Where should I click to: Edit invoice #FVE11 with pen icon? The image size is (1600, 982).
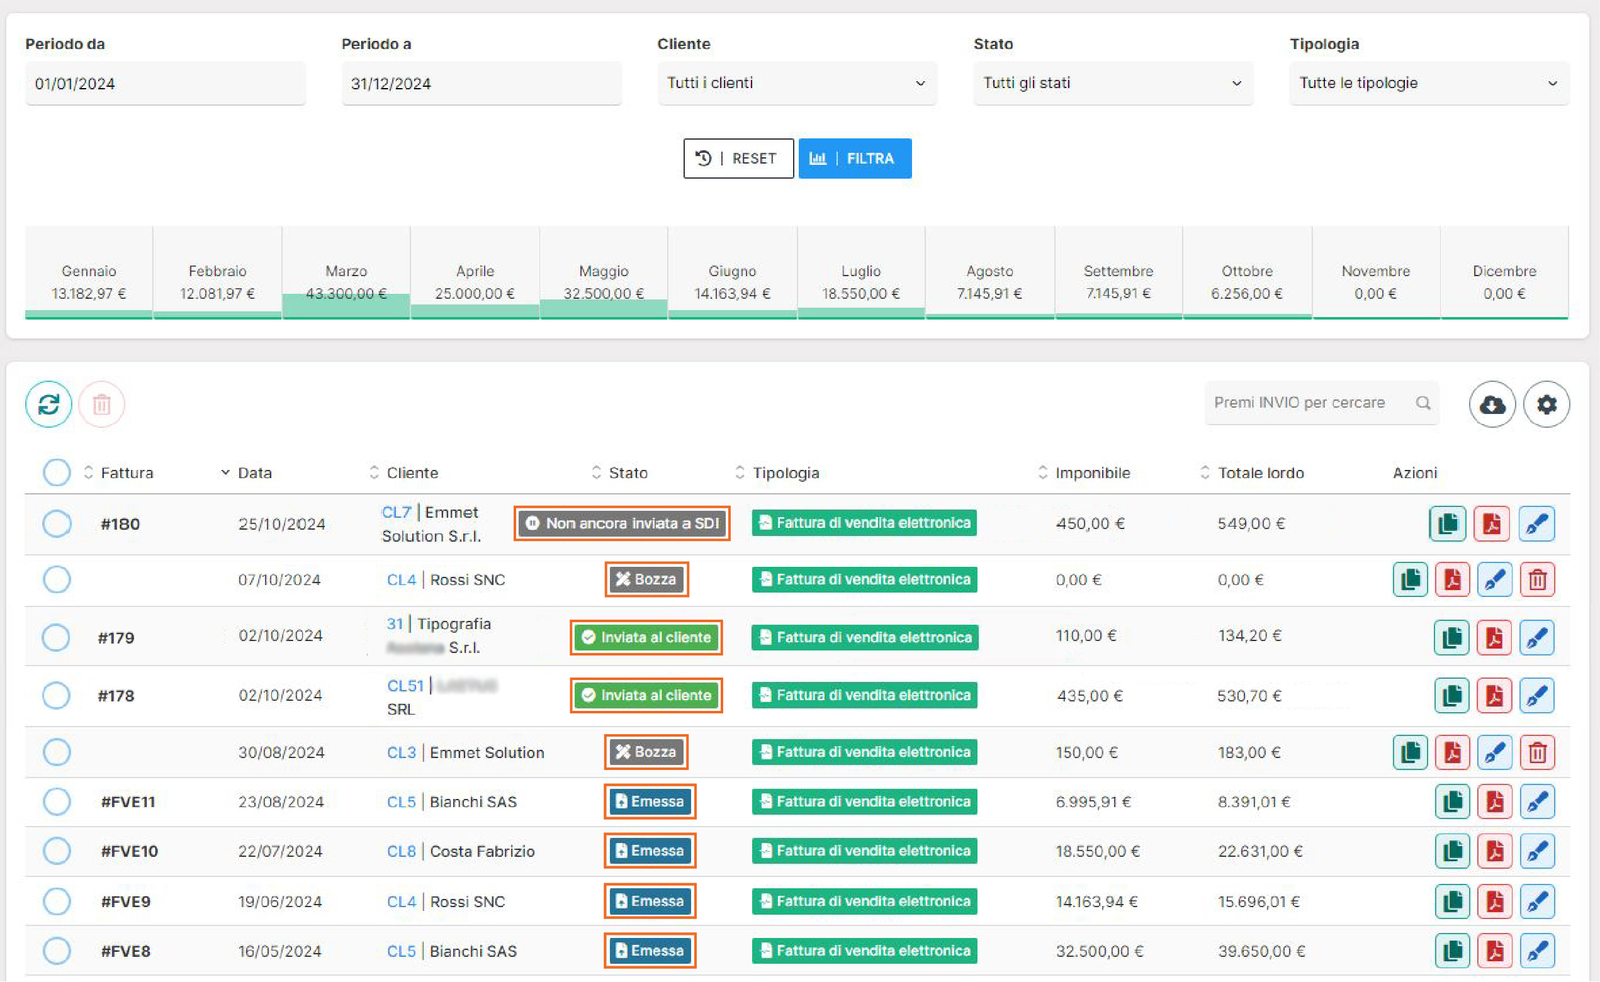[1537, 802]
